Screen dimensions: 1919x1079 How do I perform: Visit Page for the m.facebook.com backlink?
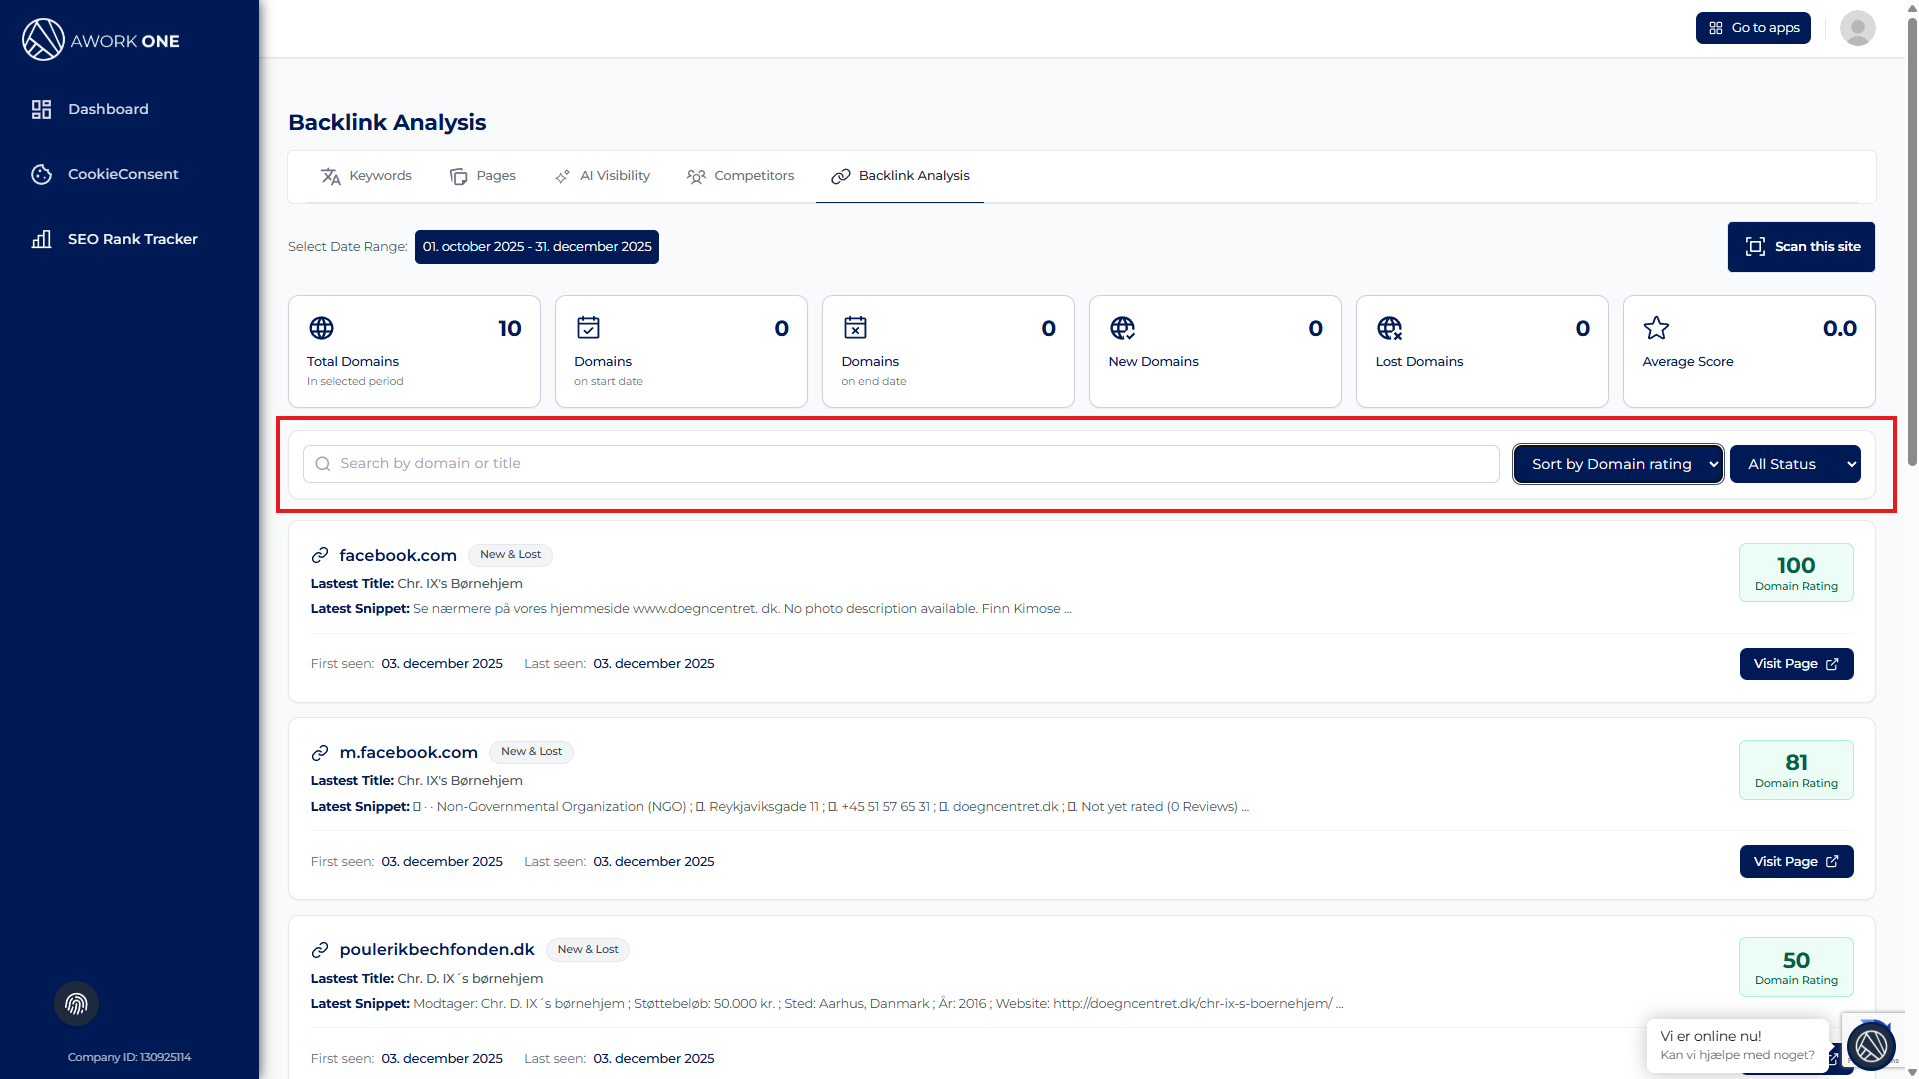click(x=1795, y=862)
